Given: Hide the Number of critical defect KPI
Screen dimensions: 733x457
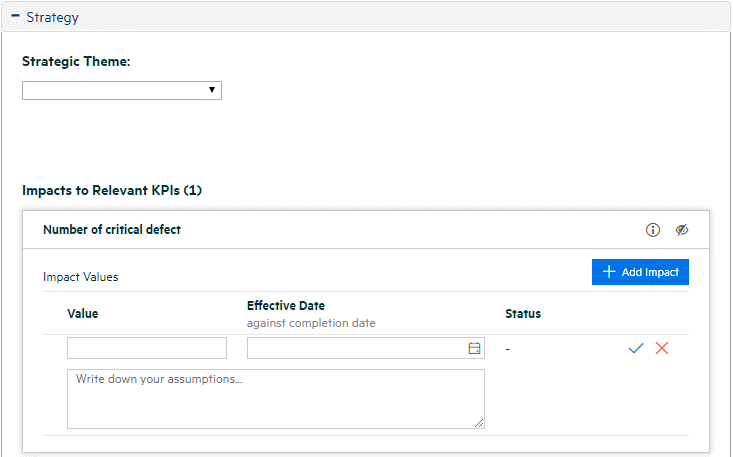Looking at the screenshot, I should click(682, 230).
